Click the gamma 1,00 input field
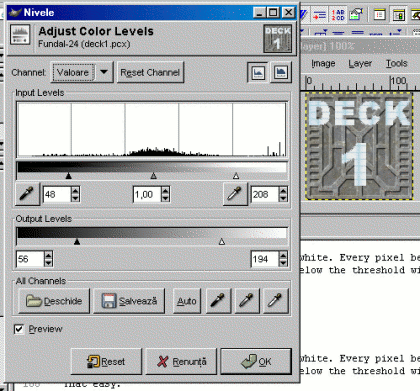 click(147, 194)
